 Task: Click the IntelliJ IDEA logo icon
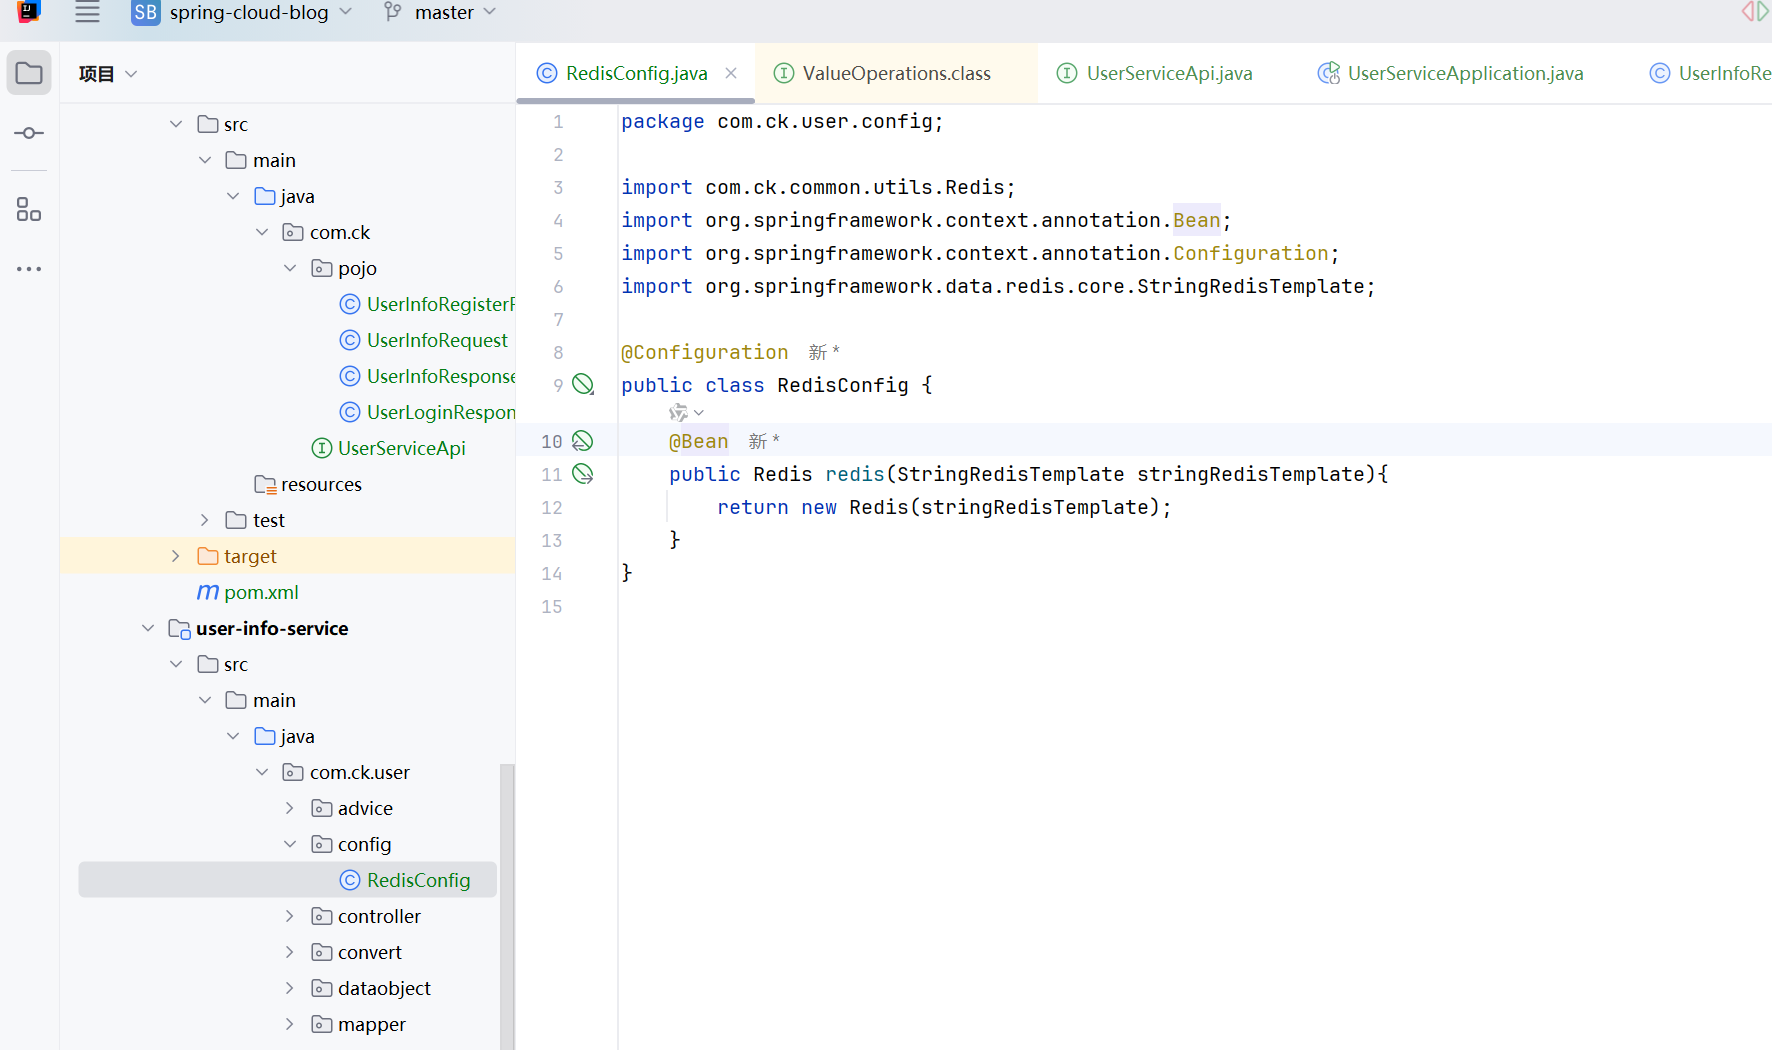pos(29,12)
